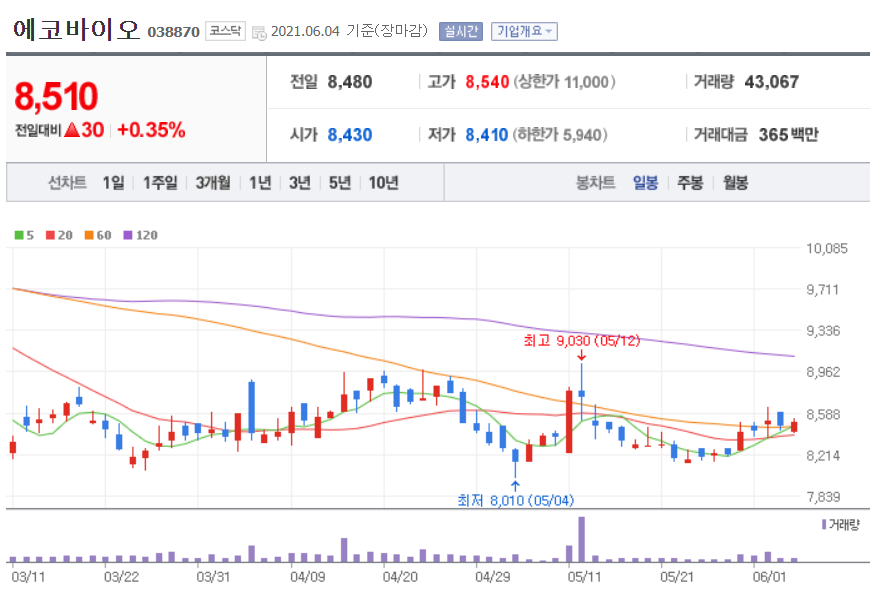Click the 고가 value 8,540
Image resolution: width=870 pixels, height=596 pixels.
[x=487, y=82]
